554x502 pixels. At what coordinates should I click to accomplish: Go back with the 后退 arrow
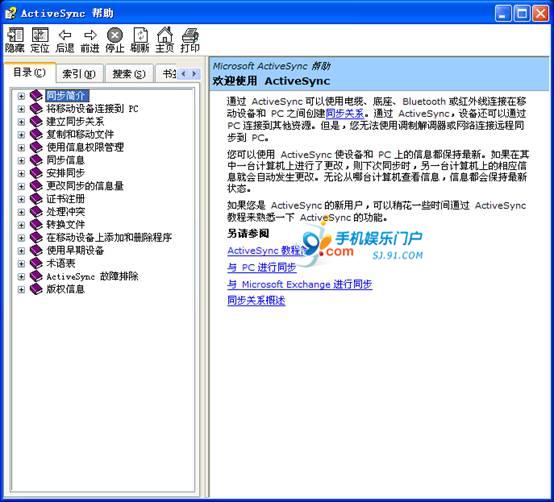coord(65,40)
